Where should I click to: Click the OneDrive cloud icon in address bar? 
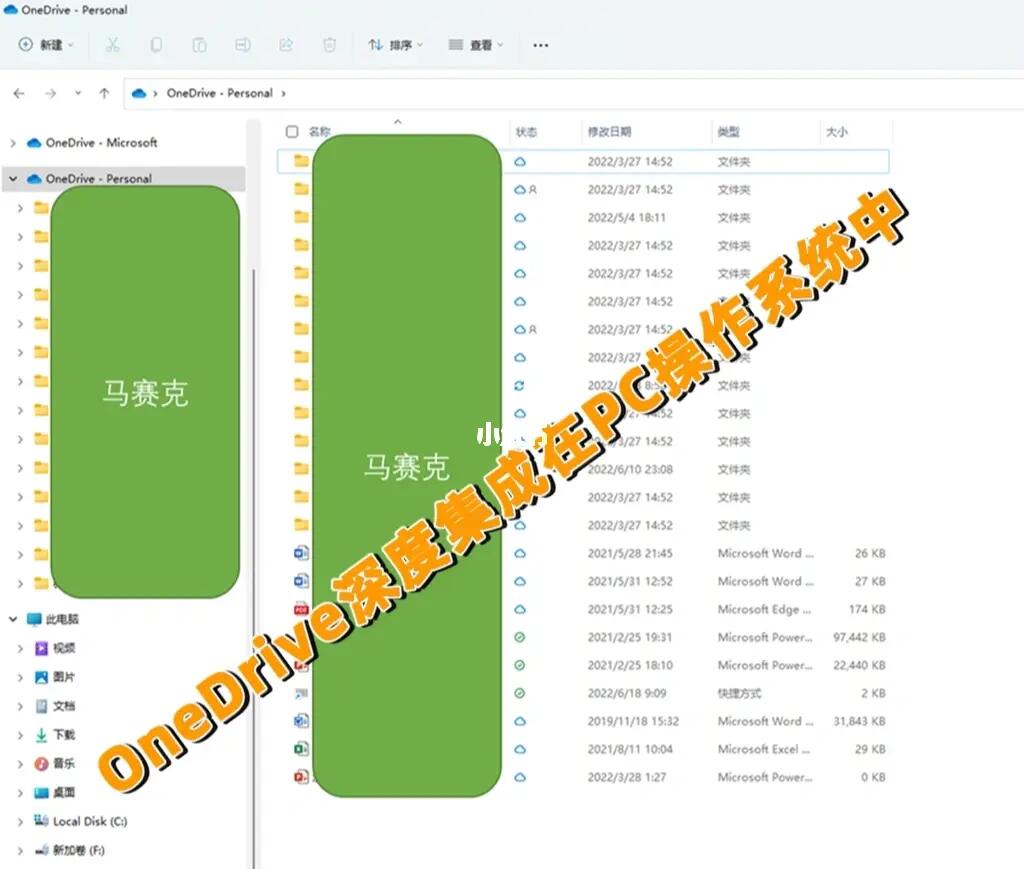pos(138,93)
